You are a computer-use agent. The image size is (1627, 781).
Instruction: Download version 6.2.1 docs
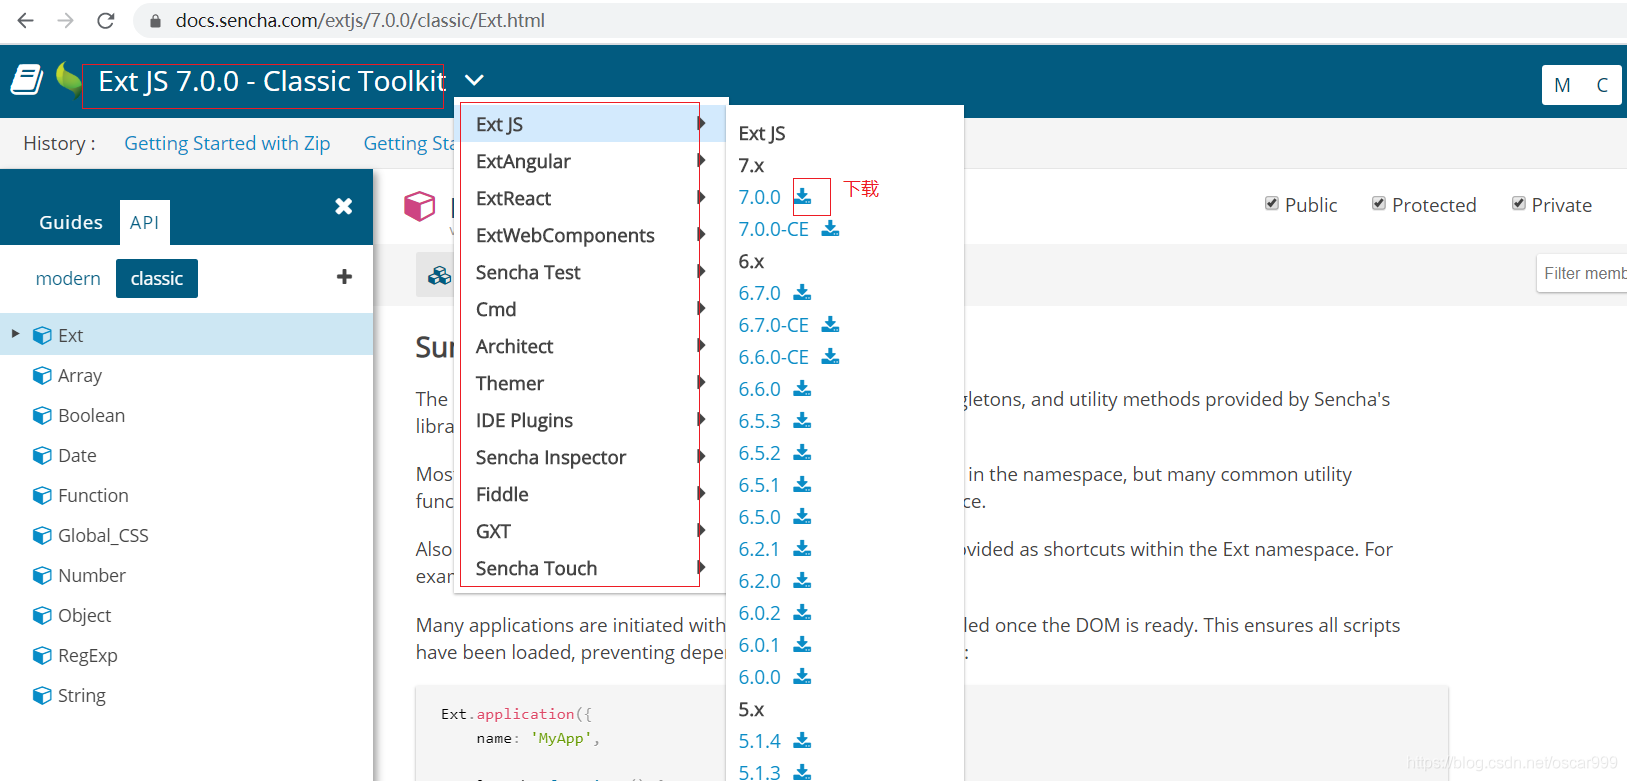pyautogui.click(x=803, y=549)
